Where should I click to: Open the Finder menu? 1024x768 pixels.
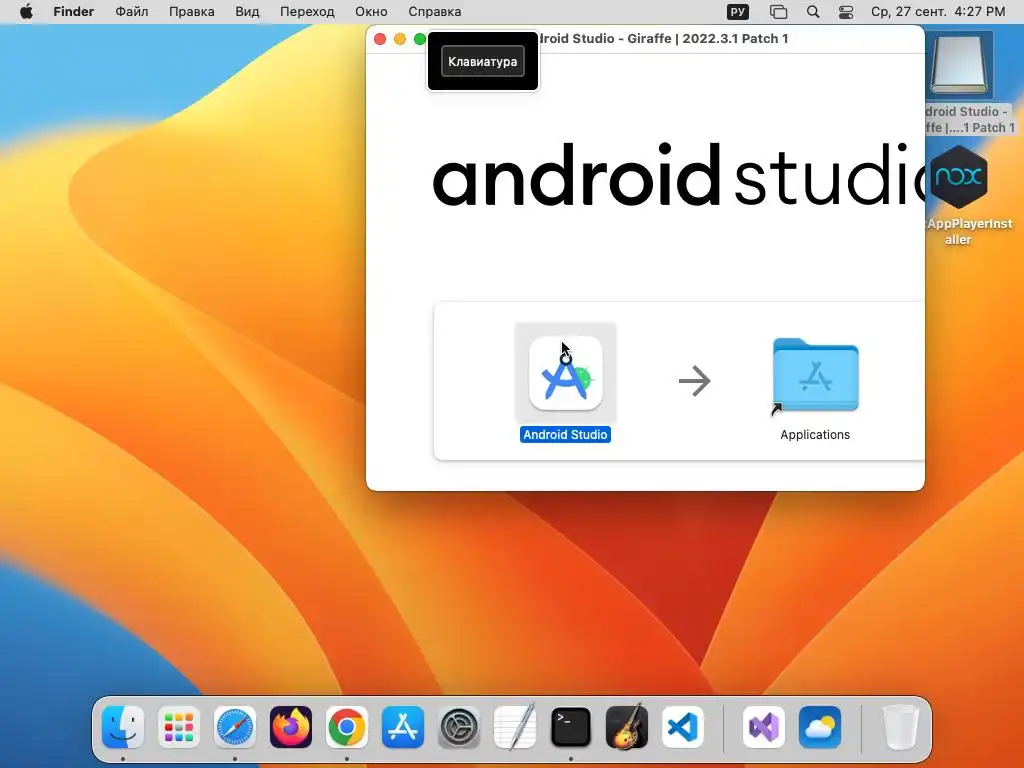coord(74,12)
